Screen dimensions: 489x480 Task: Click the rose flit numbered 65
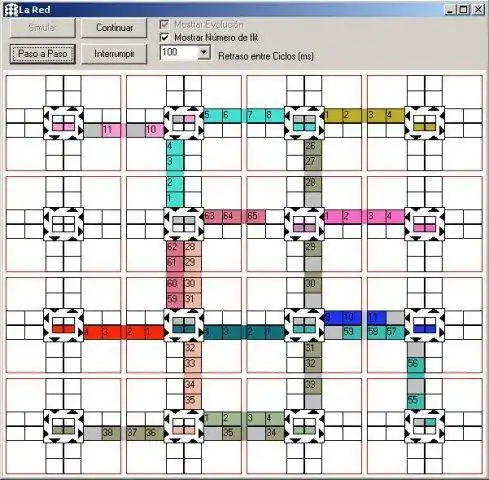(256, 216)
